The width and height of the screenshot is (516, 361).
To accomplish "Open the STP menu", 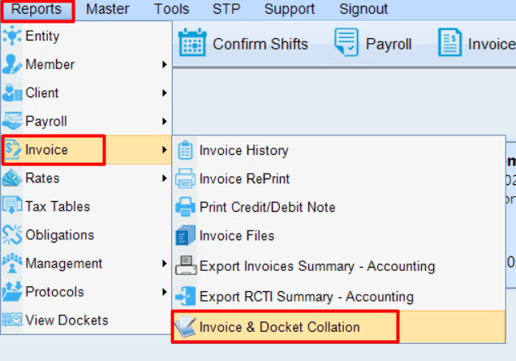I will click(226, 9).
